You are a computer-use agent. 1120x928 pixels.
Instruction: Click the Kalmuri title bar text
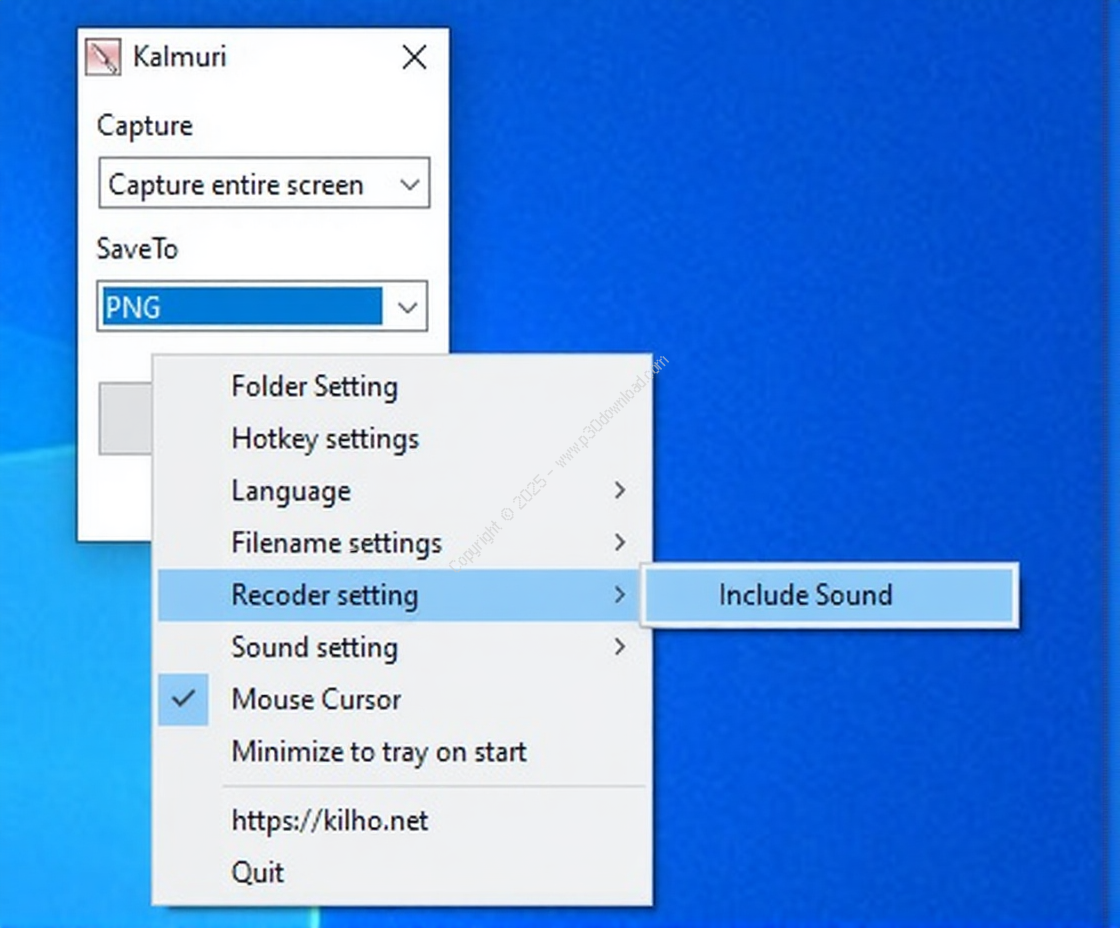click(180, 57)
